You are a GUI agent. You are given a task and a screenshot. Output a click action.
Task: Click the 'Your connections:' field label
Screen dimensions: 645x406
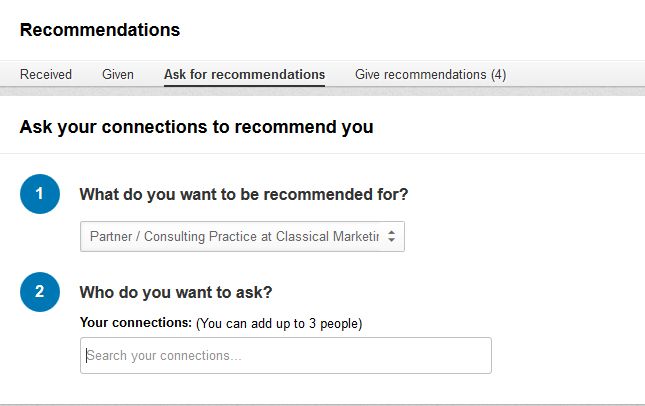(135, 323)
